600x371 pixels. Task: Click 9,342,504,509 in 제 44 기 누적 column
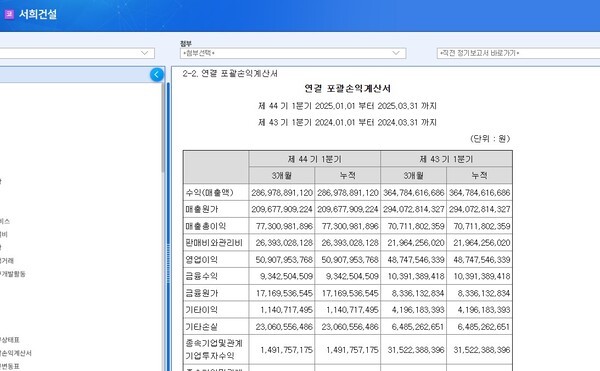[x=352, y=276]
